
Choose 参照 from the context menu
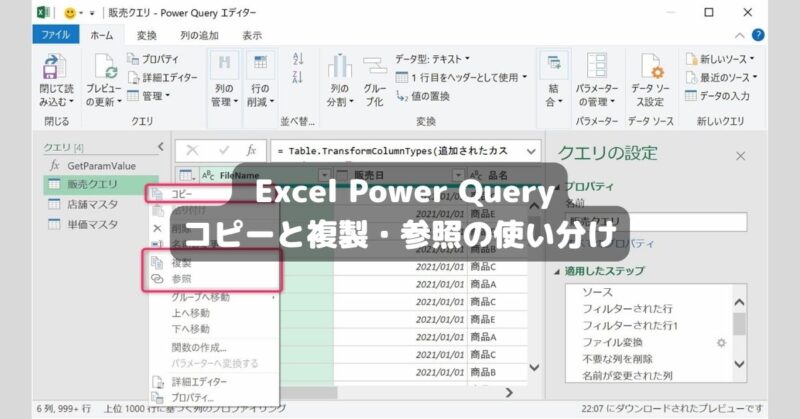181,279
